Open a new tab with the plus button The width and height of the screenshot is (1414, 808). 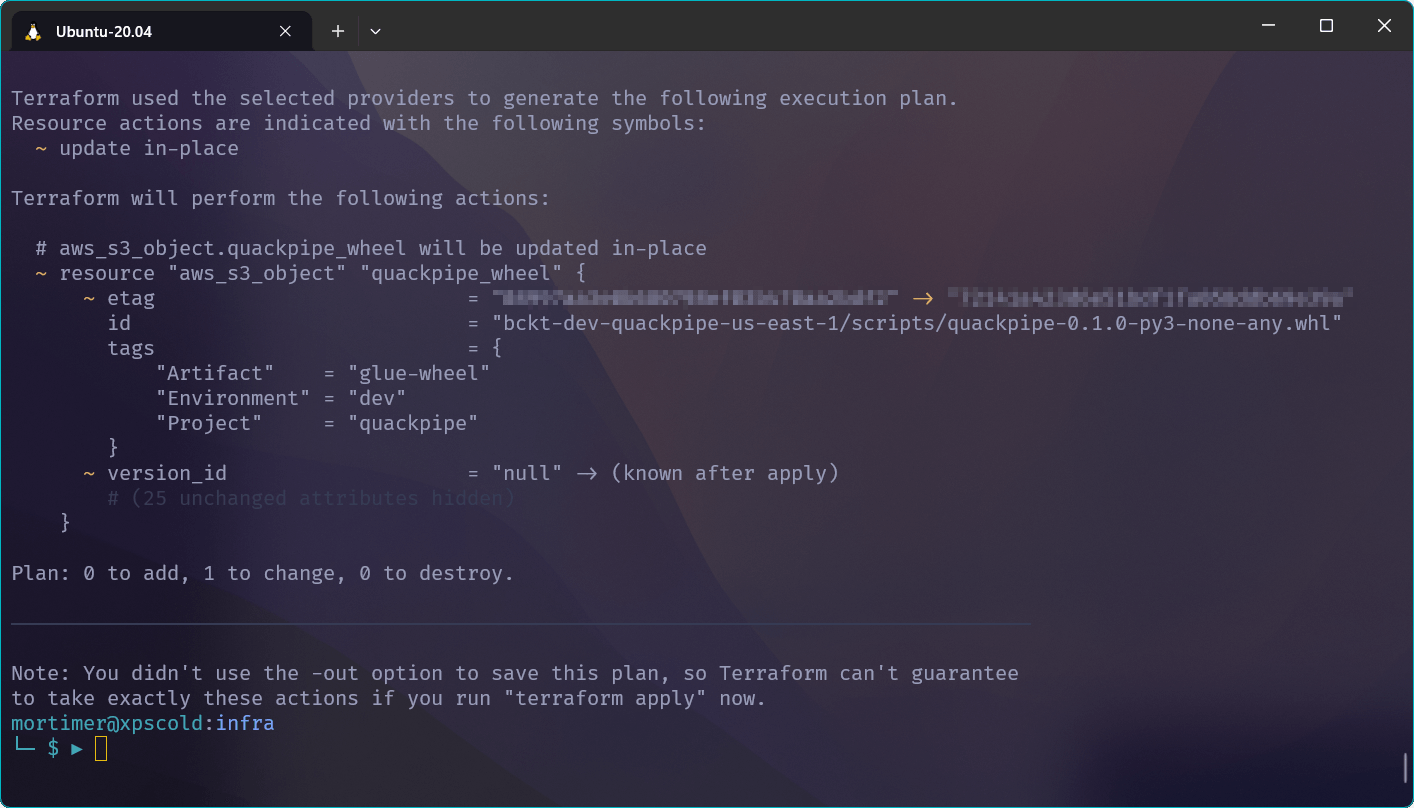(338, 31)
